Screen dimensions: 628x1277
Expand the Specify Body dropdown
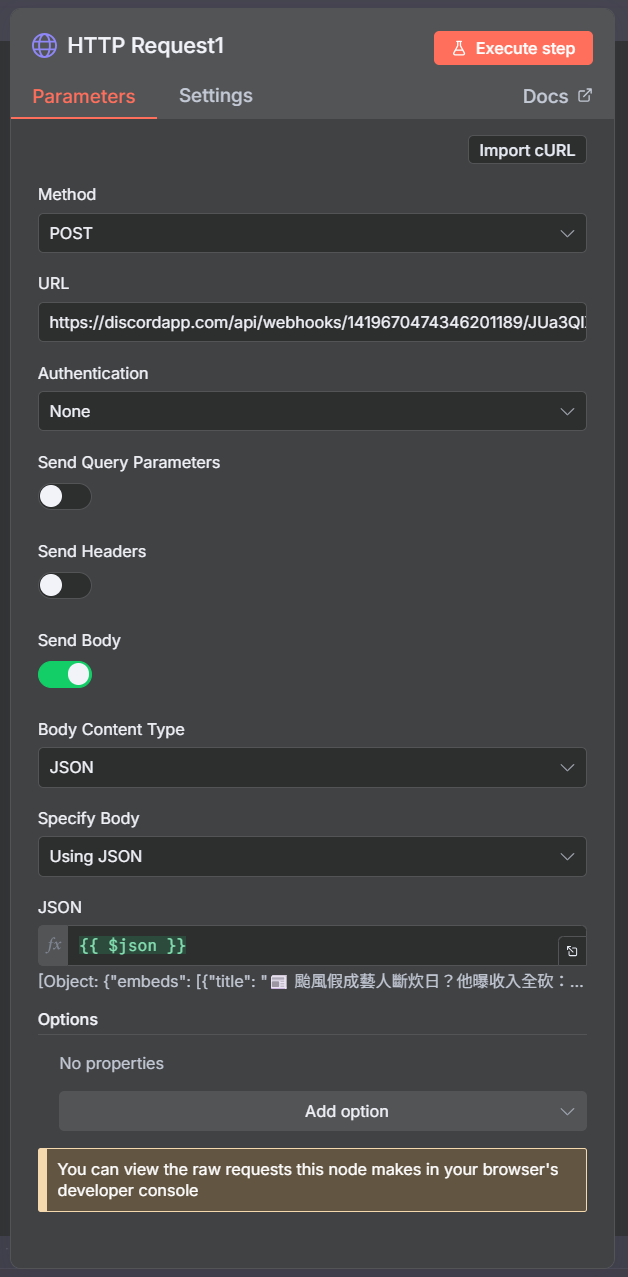click(312, 856)
